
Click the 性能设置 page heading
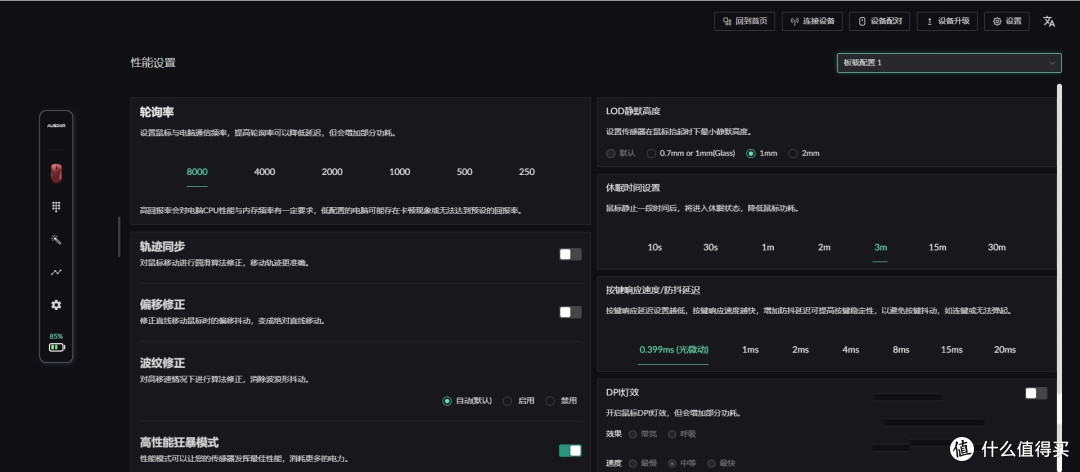153,63
